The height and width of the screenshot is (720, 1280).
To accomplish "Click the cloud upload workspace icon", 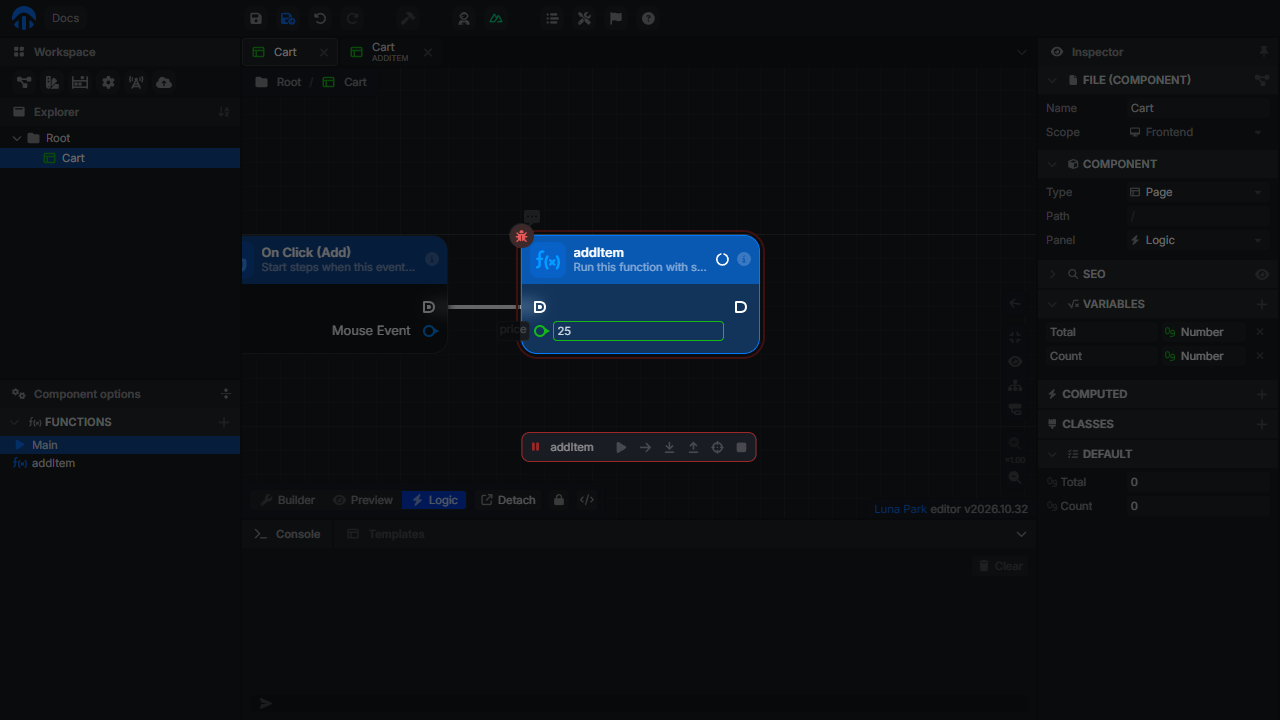I will click(x=164, y=82).
